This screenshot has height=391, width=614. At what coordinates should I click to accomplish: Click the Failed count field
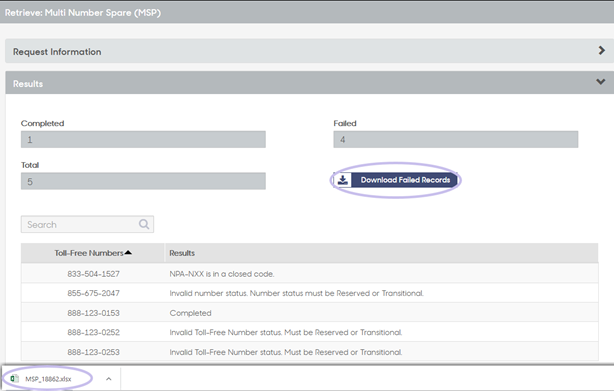[455, 139]
